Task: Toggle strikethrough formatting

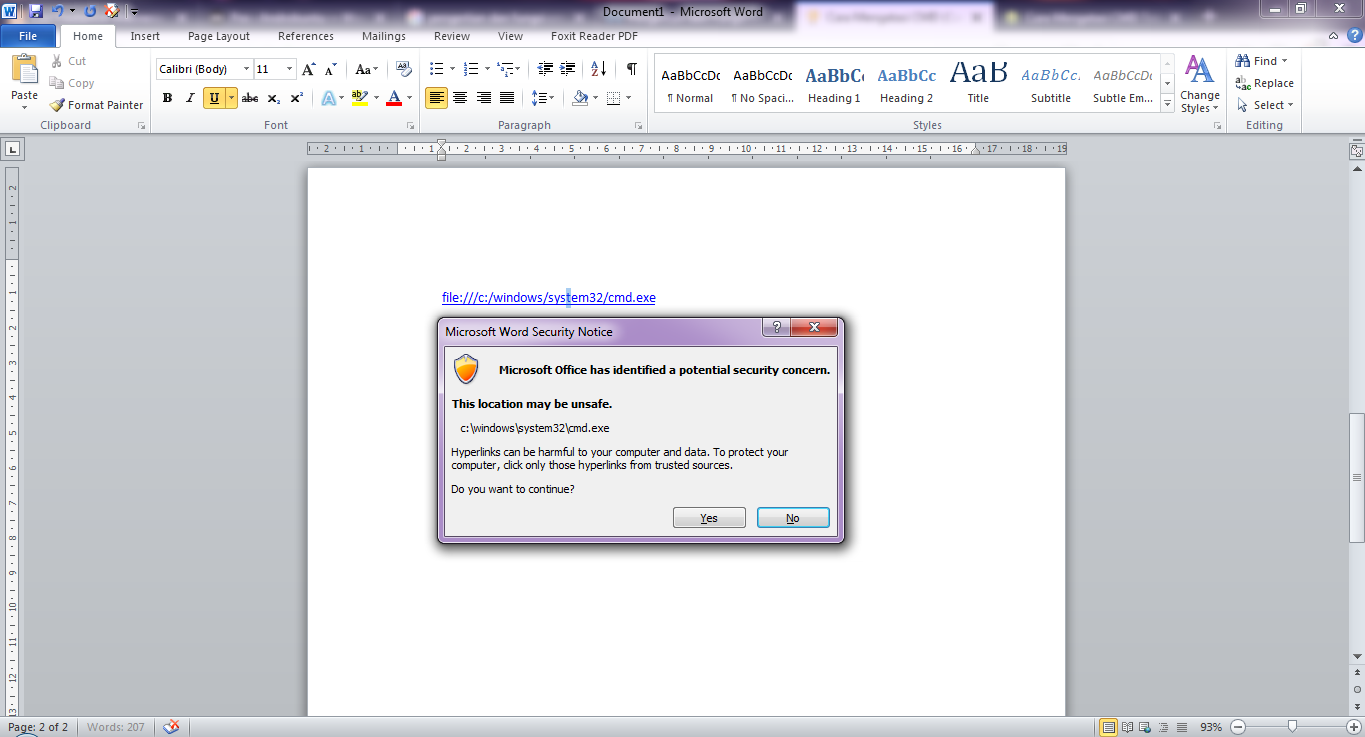Action: [x=249, y=98]
